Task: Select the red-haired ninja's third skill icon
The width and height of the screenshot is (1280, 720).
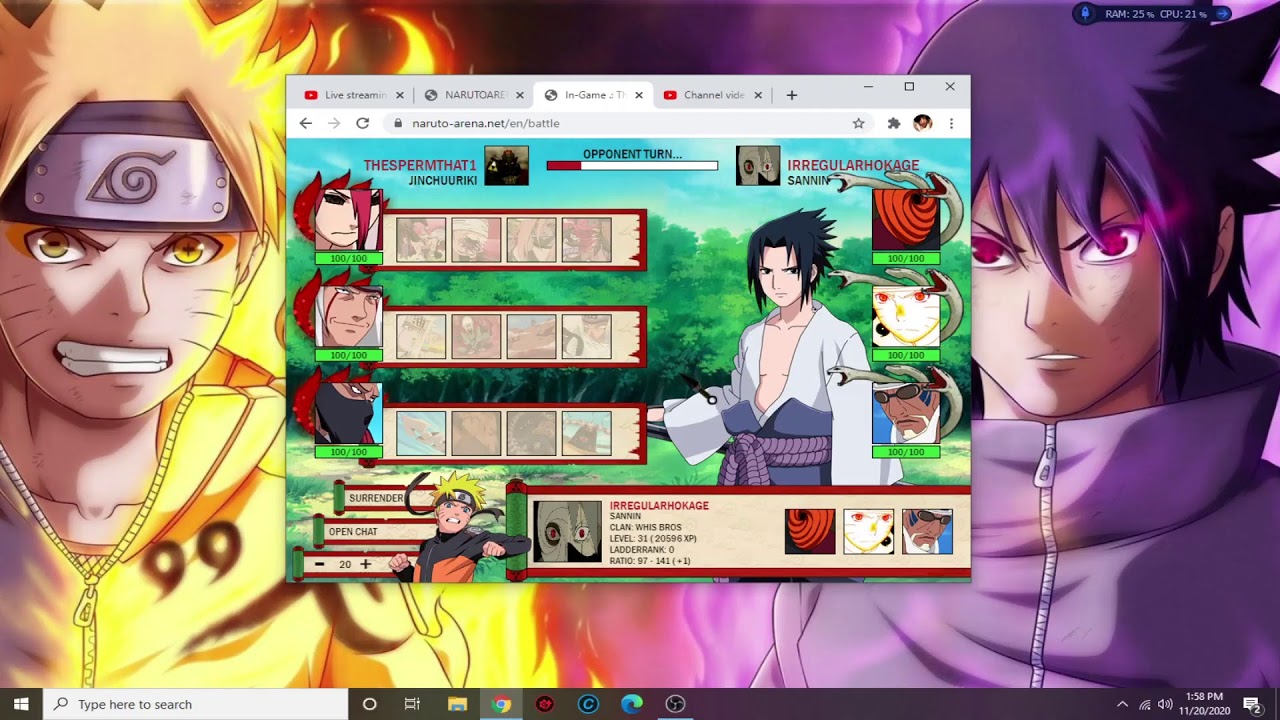Action: pyautogui.click(x=531, y=239)
